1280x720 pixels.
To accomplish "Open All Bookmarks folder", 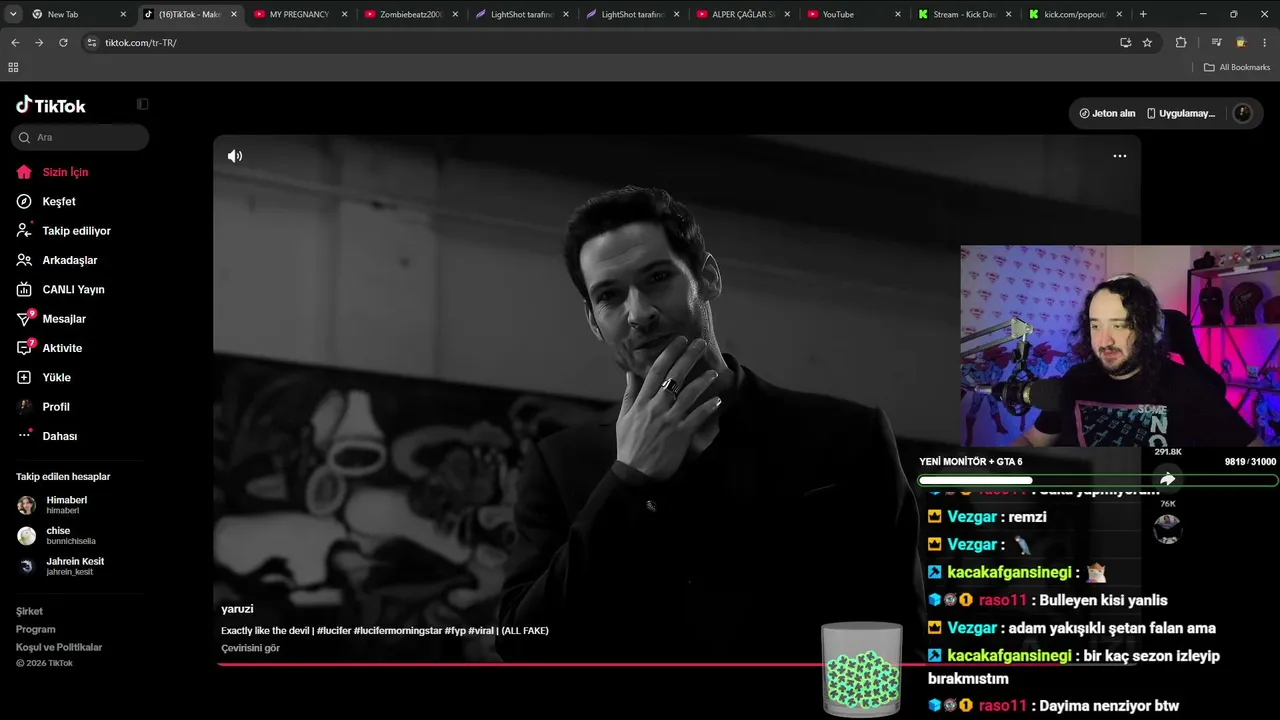I will coord(1237,67).
